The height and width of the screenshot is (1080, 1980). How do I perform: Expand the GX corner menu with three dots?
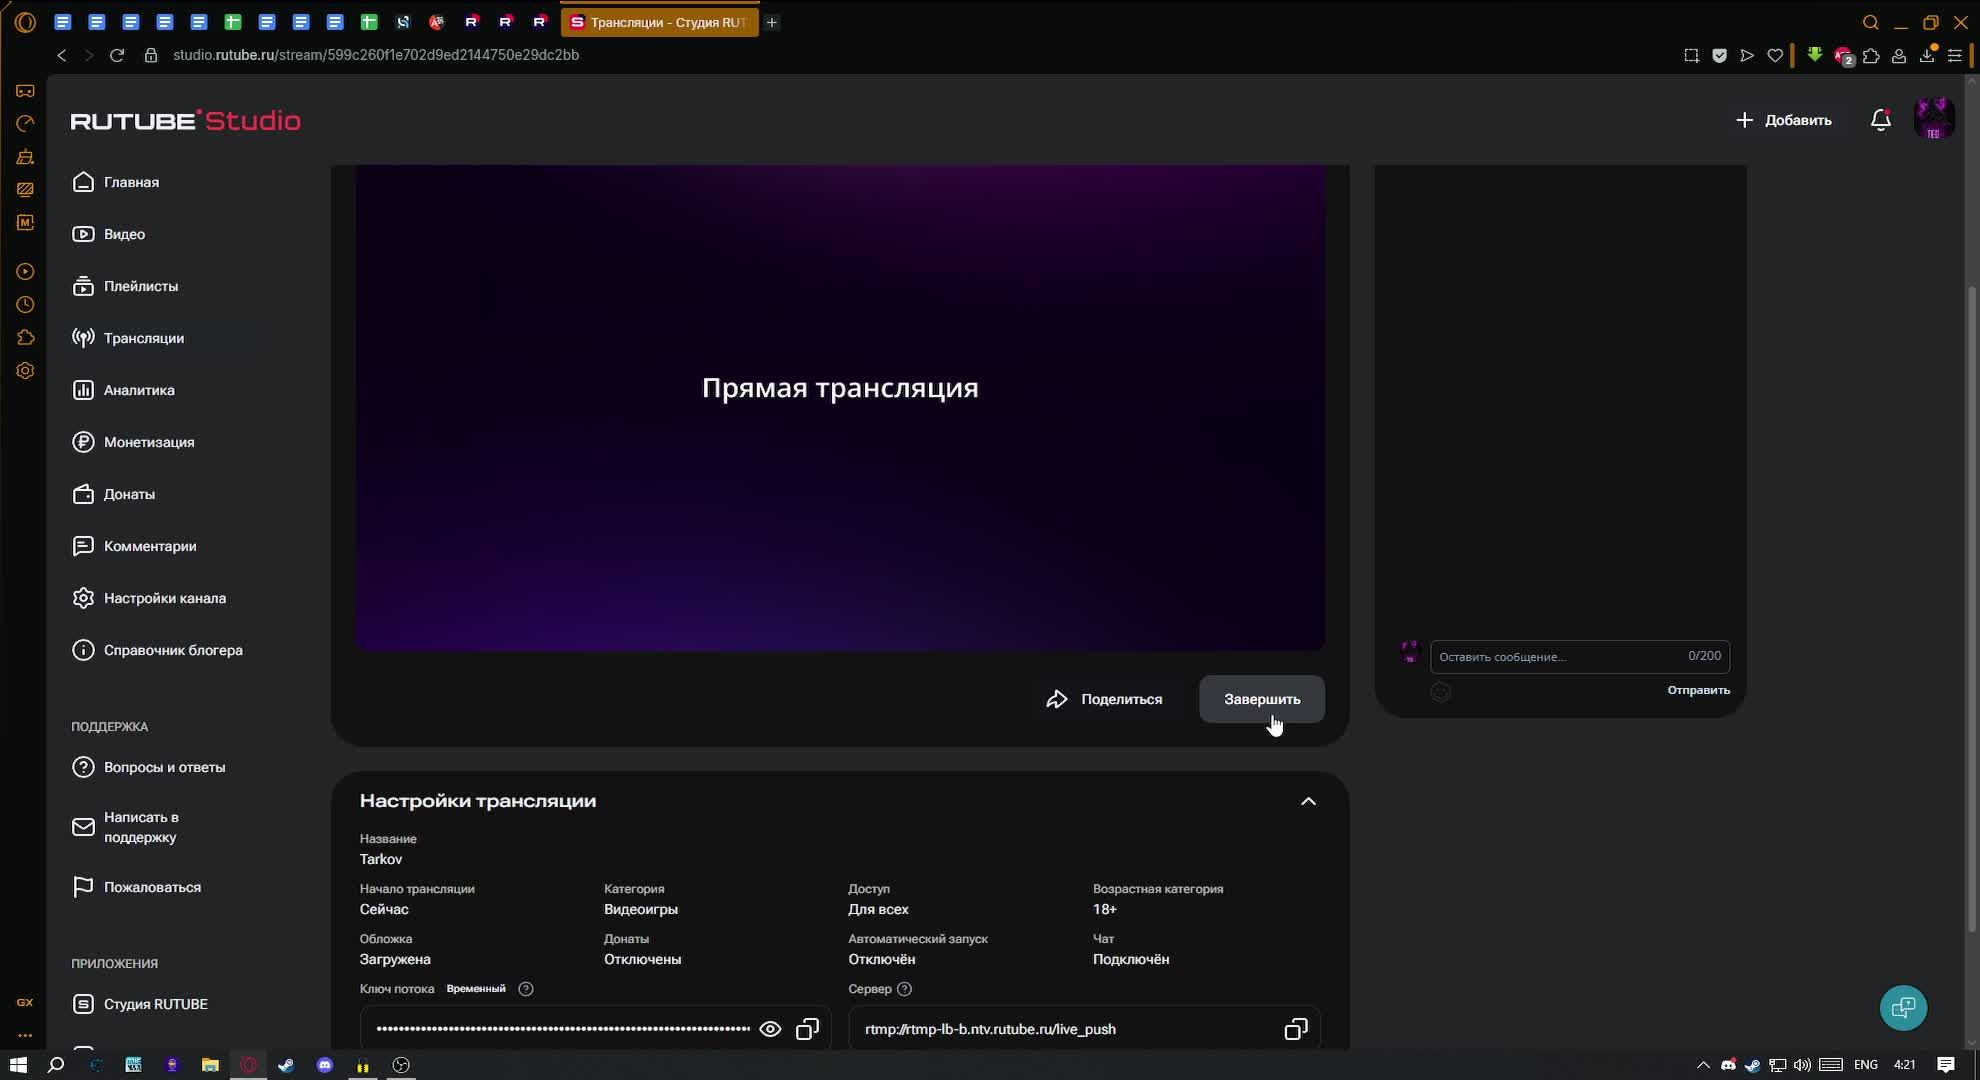tap(24, 1035)
